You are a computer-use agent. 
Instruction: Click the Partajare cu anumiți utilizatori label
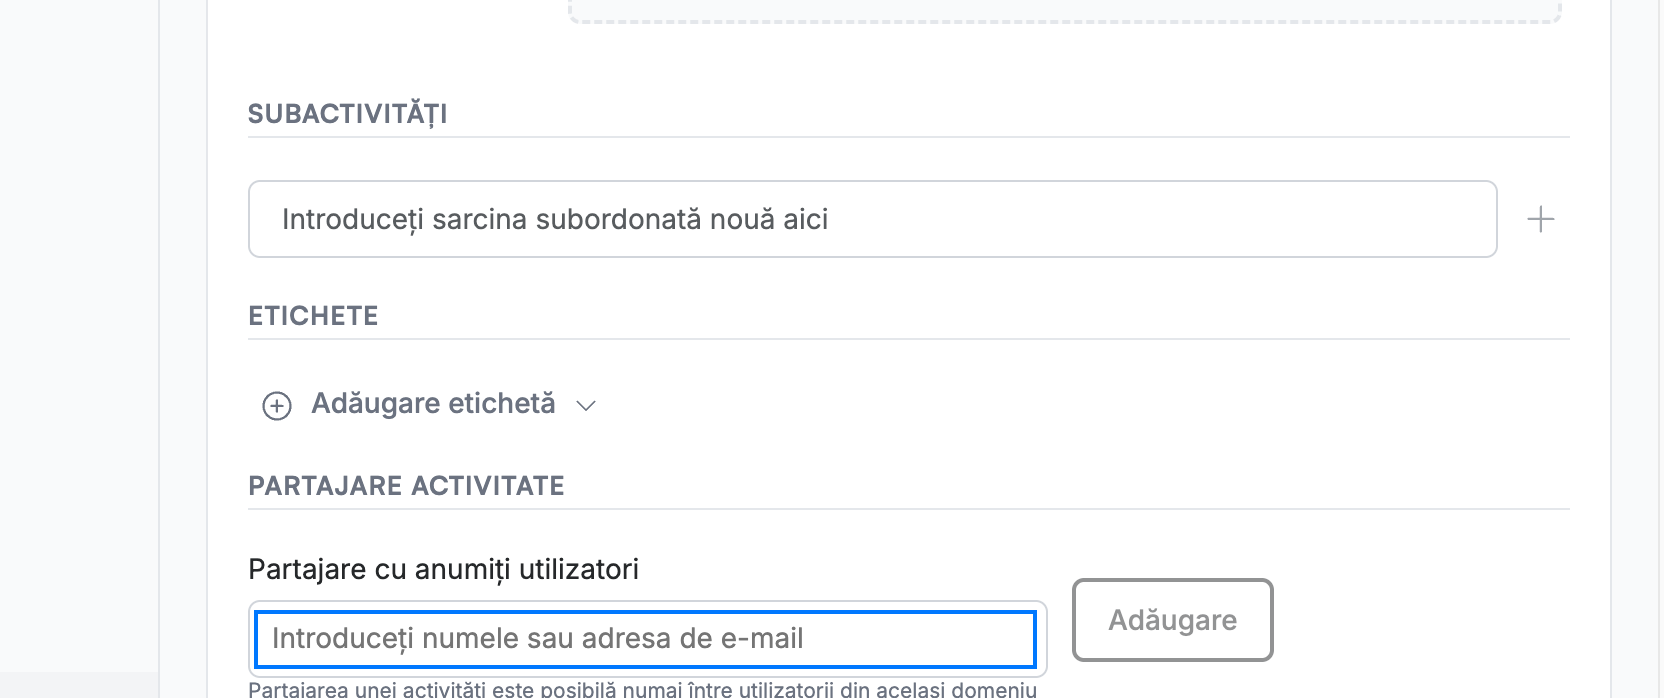443,569
